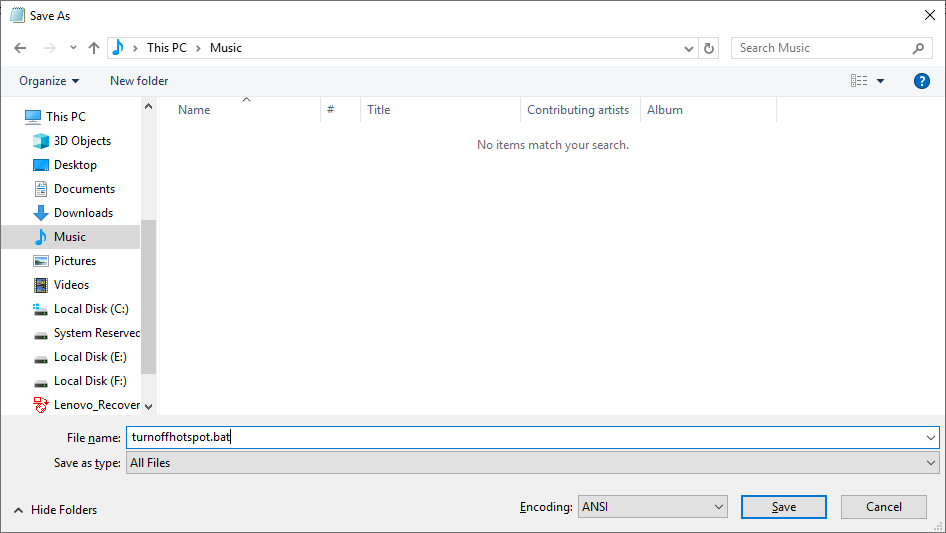Screen dimensions: 946x533
Task: Open the Pictures folder
Action: point(75,261)
